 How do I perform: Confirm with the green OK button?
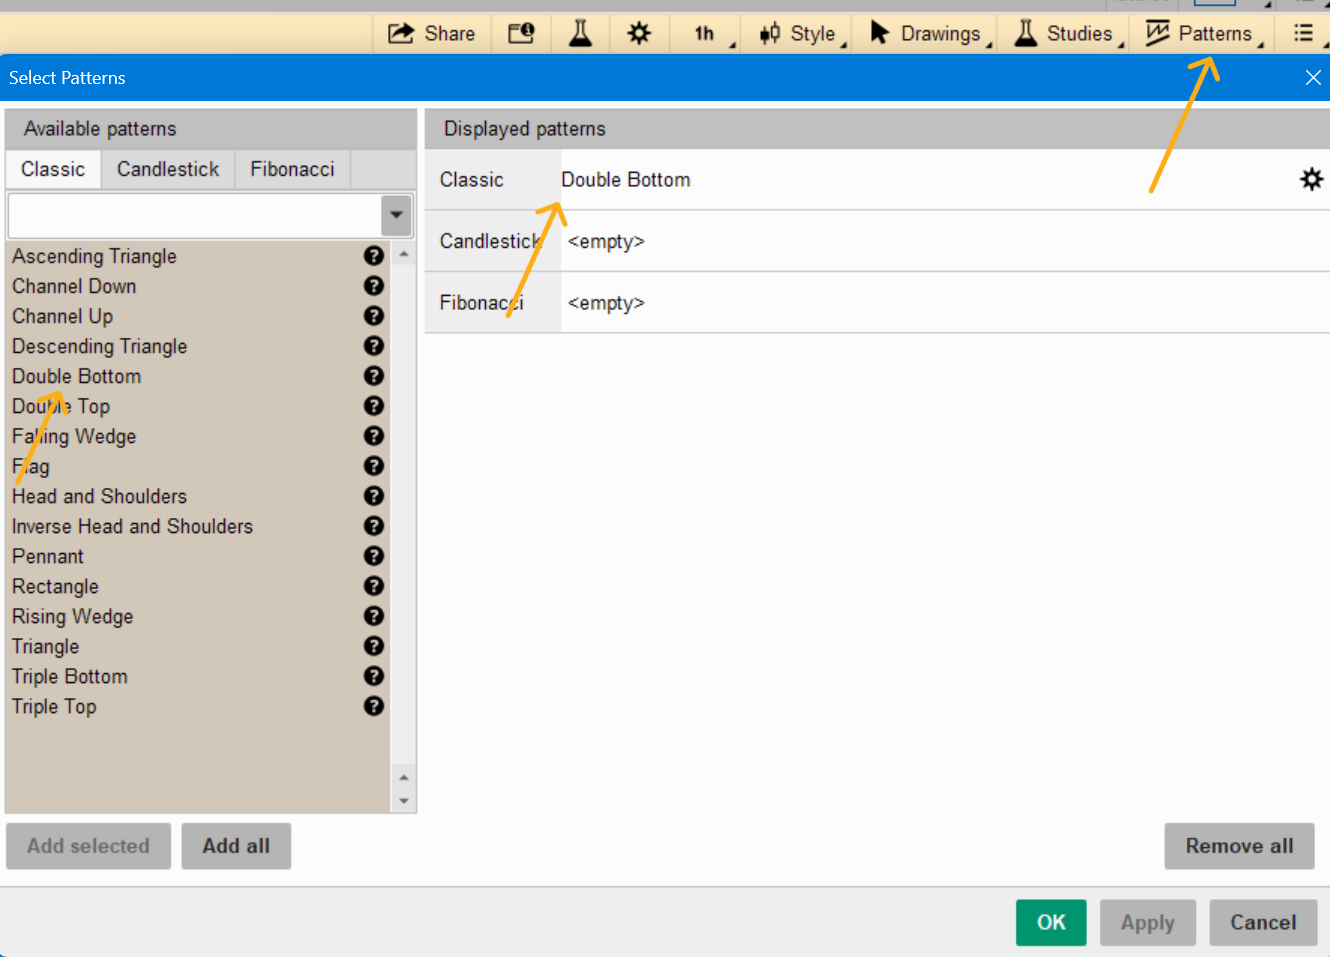point(1051,922)
